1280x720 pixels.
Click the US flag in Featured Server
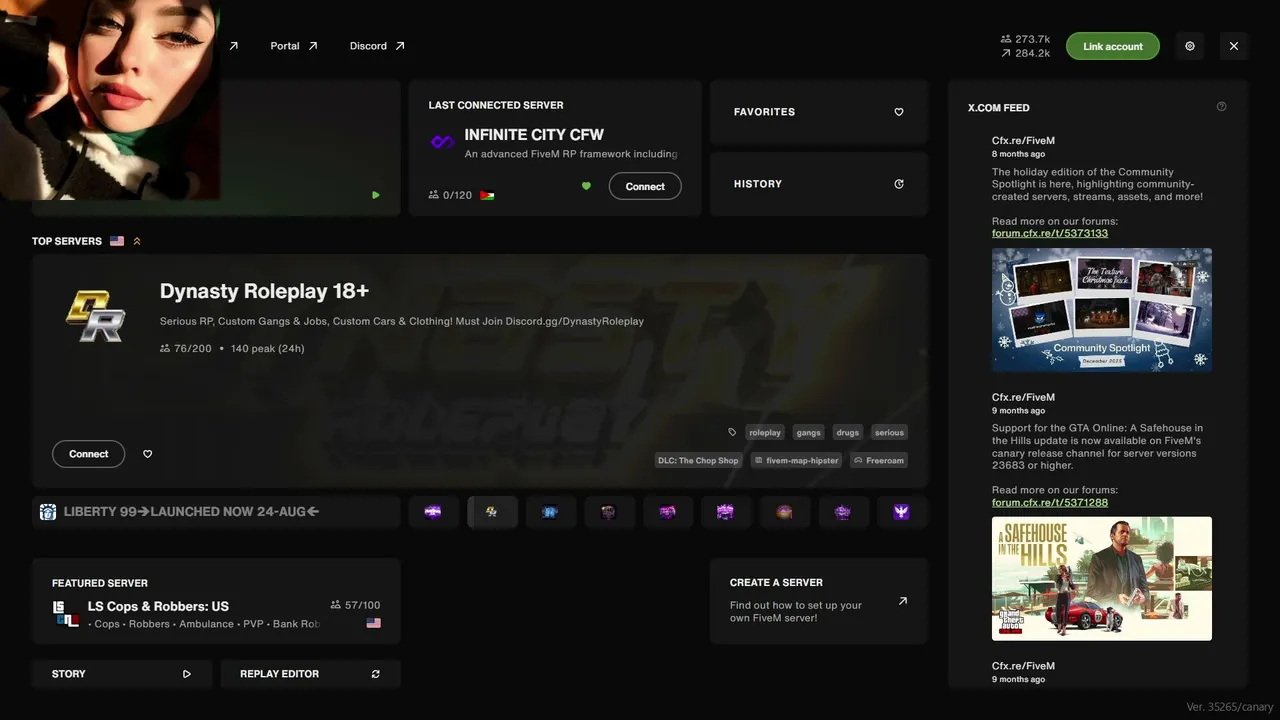(x=374, y=623)
